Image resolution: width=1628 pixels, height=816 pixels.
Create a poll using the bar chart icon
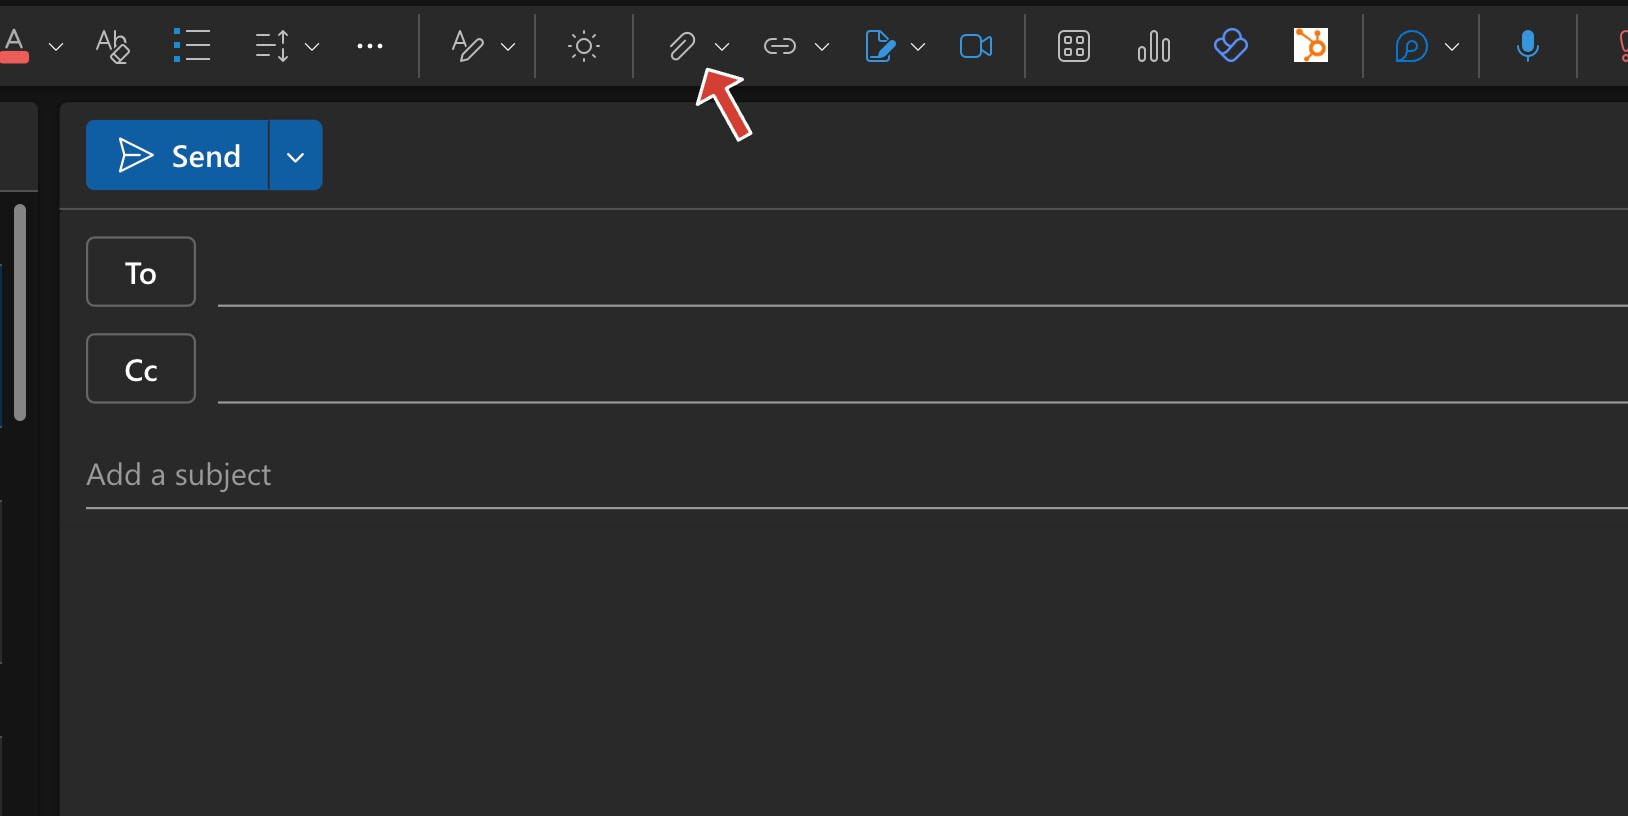point(1152,45)
